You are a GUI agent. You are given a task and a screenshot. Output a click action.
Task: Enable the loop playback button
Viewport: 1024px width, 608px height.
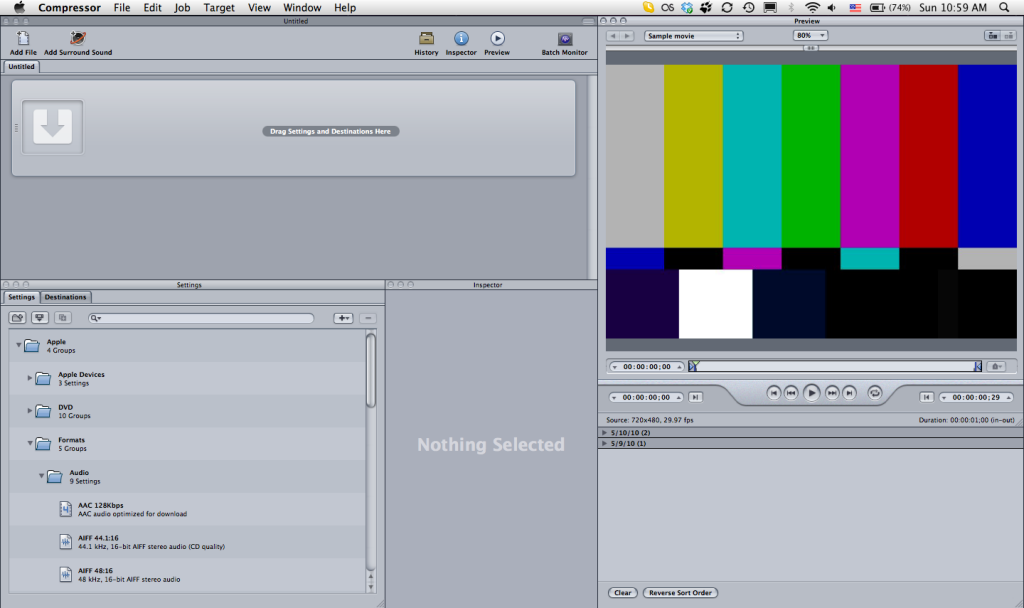[x=874, y=394]
